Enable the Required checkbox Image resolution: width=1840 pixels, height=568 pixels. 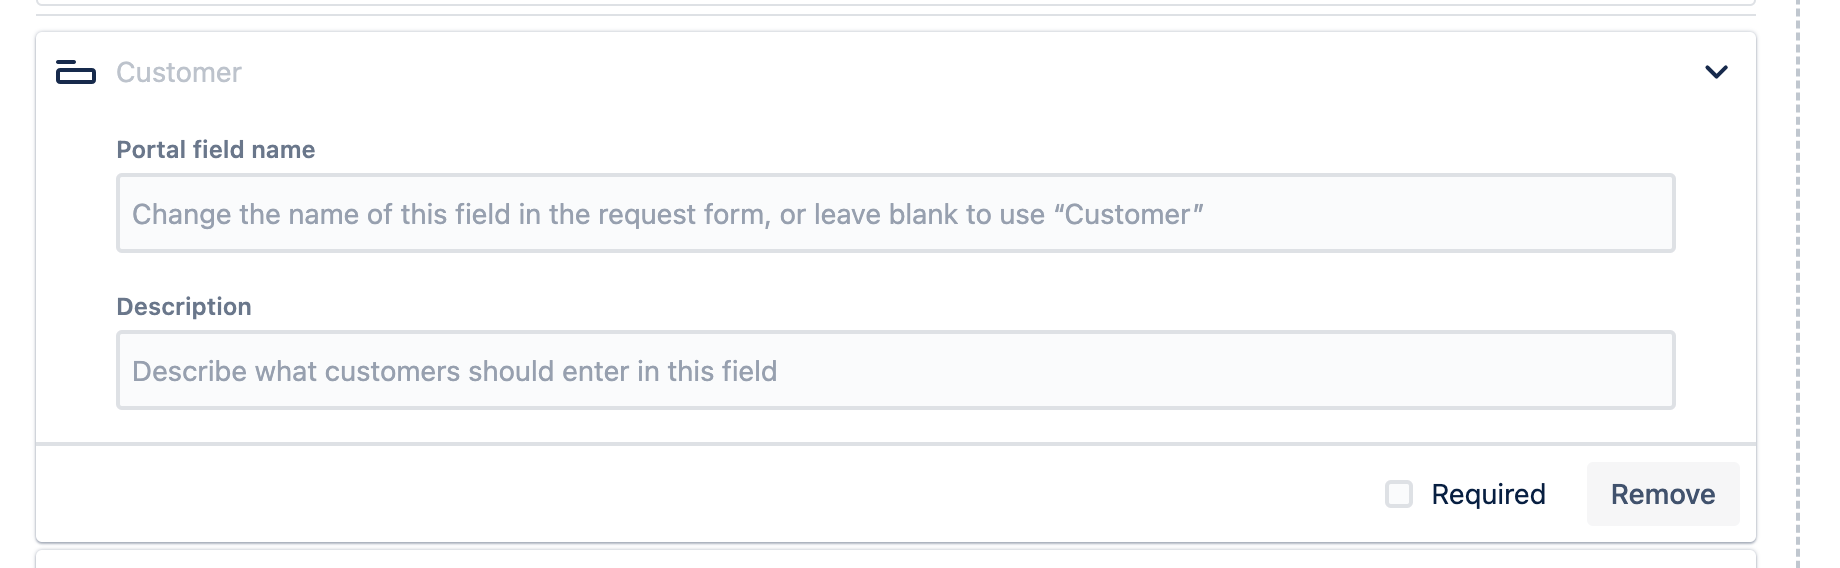pos(1398,494)
